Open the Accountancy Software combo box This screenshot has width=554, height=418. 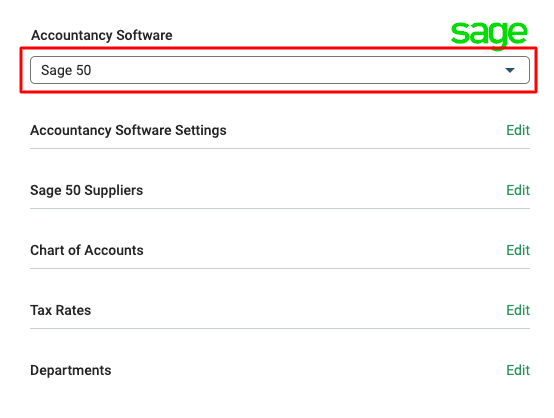point(280,70)
